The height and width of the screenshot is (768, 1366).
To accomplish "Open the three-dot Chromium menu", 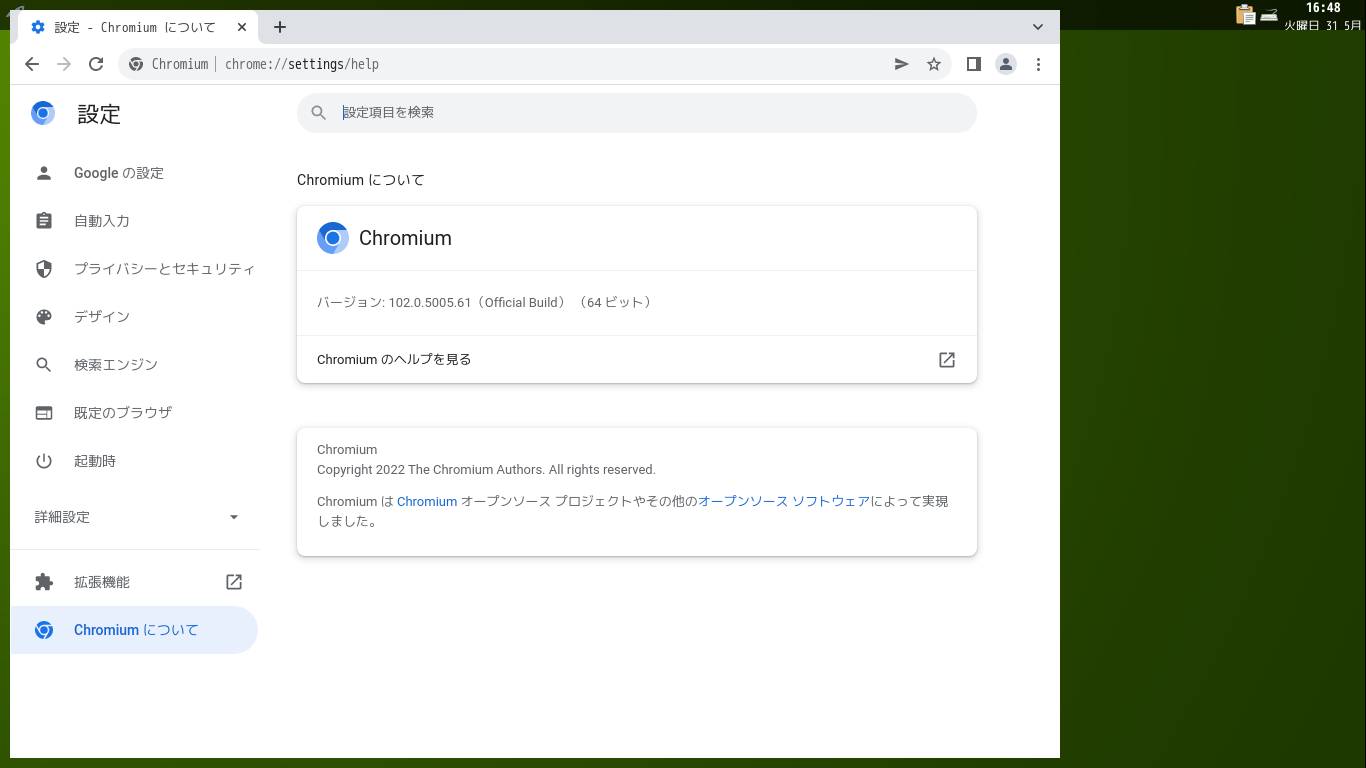I will (x=1038, y=64).
